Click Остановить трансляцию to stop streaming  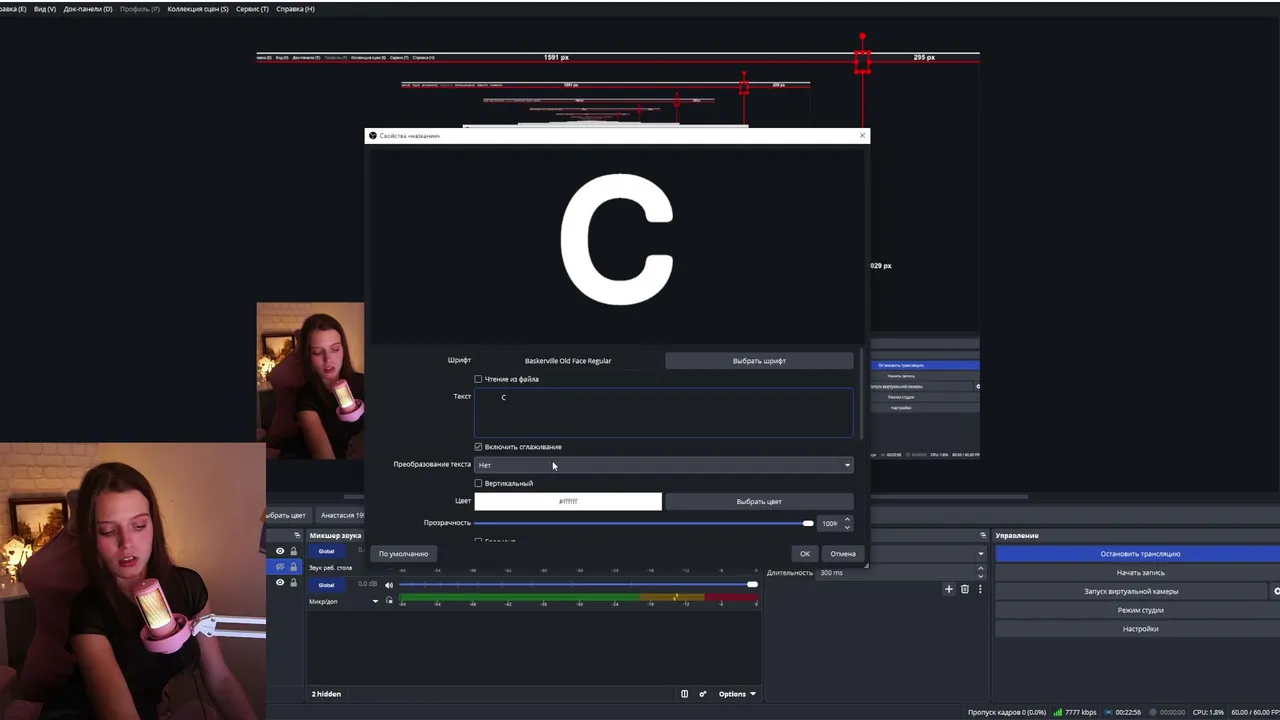(1140, 554)
